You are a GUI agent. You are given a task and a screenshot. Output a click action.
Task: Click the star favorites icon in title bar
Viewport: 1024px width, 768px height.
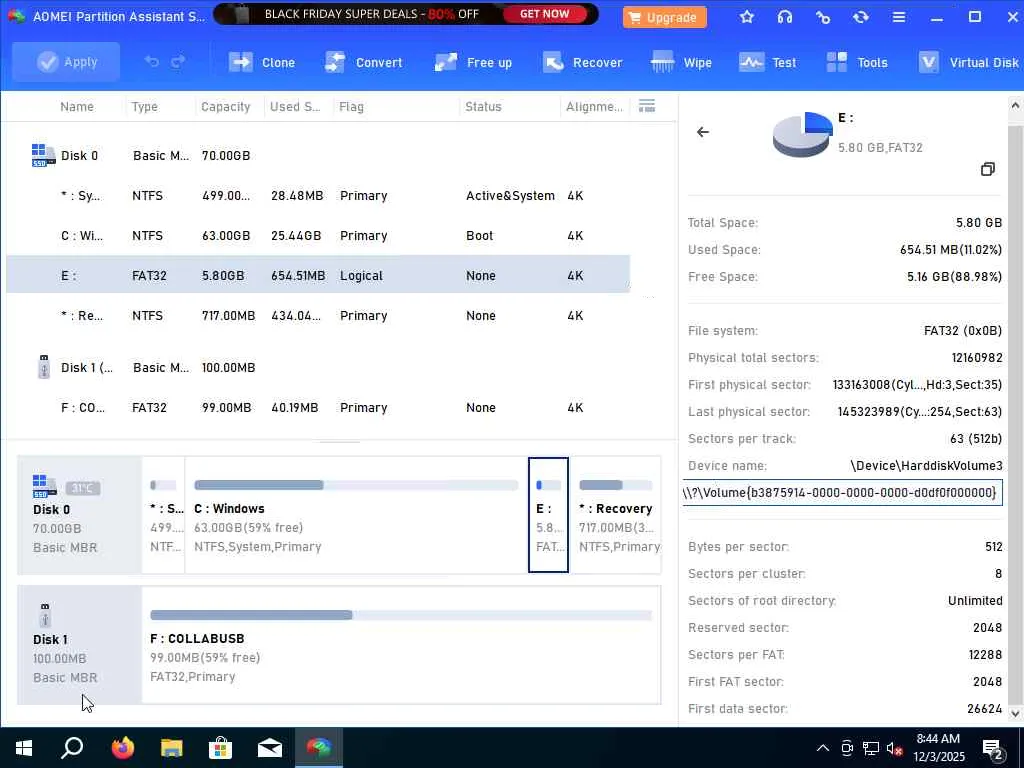pyautogui.click(x=747, y=17)
